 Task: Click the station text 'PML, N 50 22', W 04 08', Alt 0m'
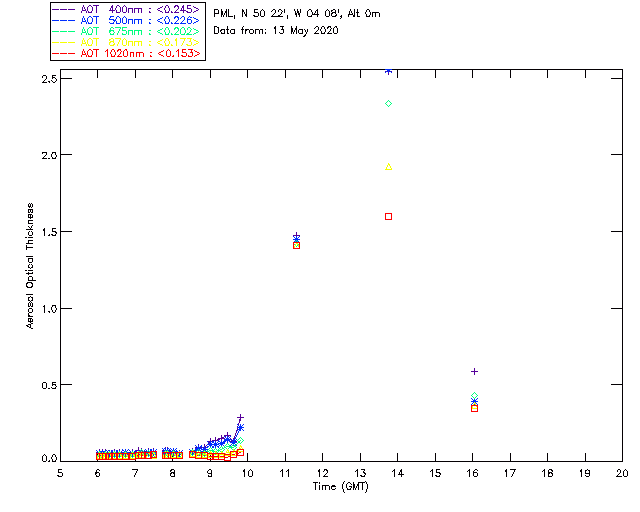pyautogui.click(x=297, y=13)
